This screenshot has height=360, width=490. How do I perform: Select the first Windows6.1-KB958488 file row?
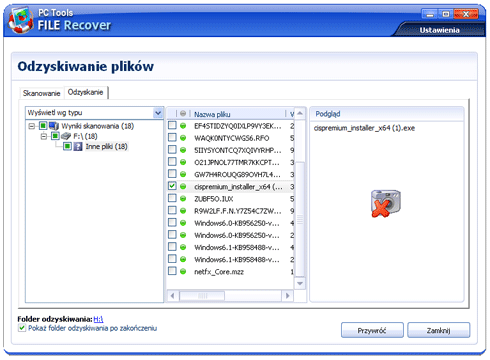tap(231, 247)
